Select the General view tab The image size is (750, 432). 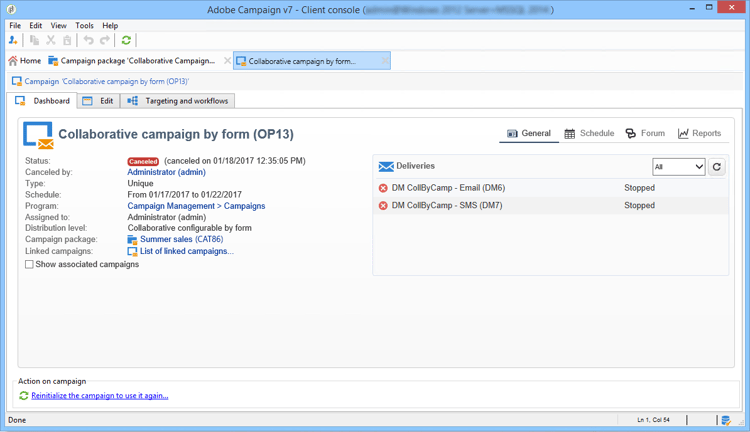tap(529, 133)
